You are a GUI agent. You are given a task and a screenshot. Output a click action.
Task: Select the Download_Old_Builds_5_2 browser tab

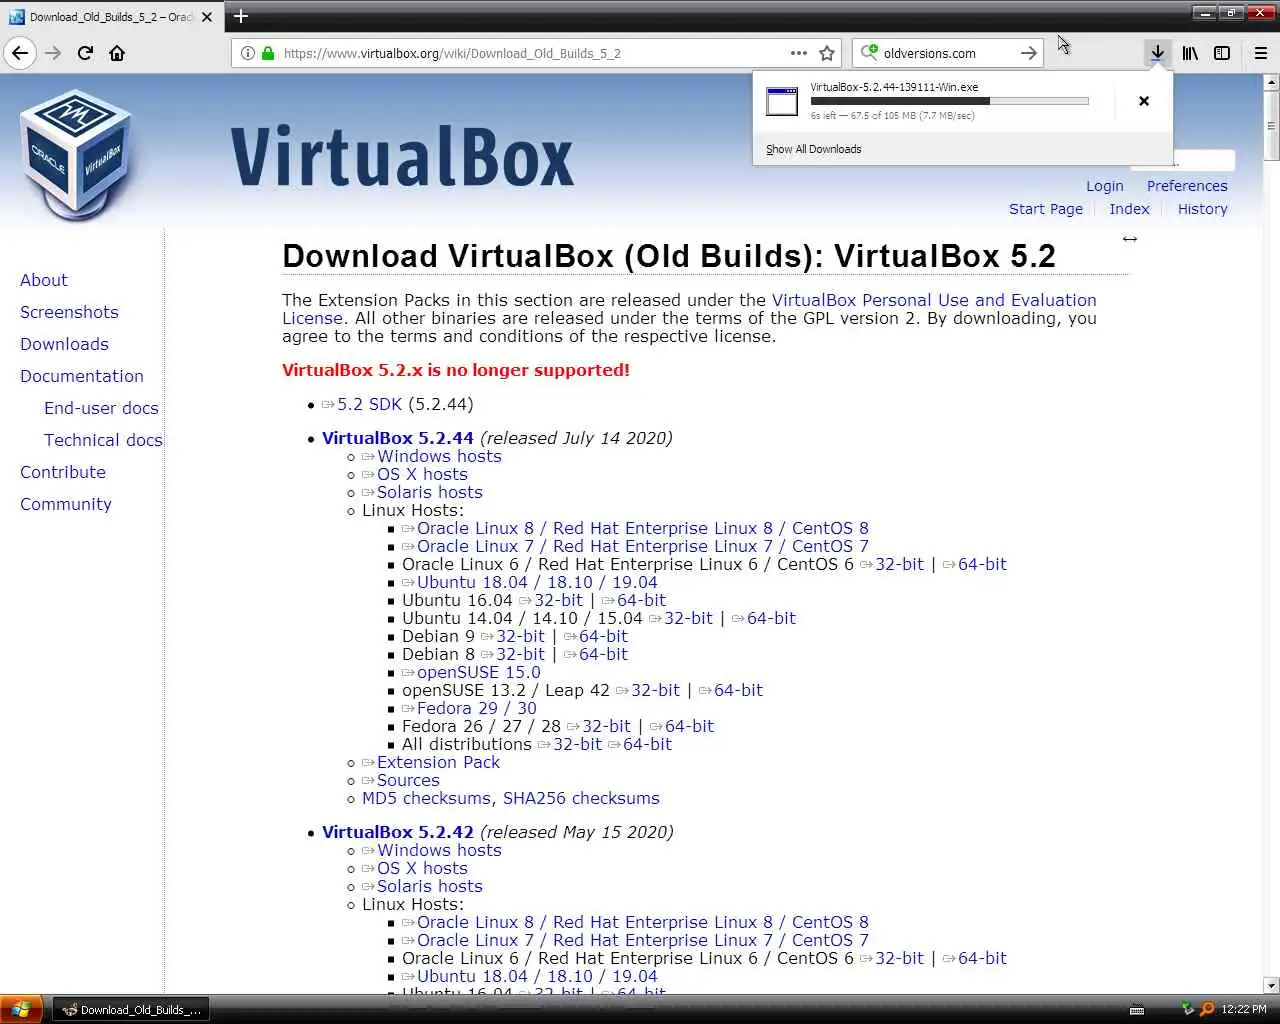coord(112,17)
